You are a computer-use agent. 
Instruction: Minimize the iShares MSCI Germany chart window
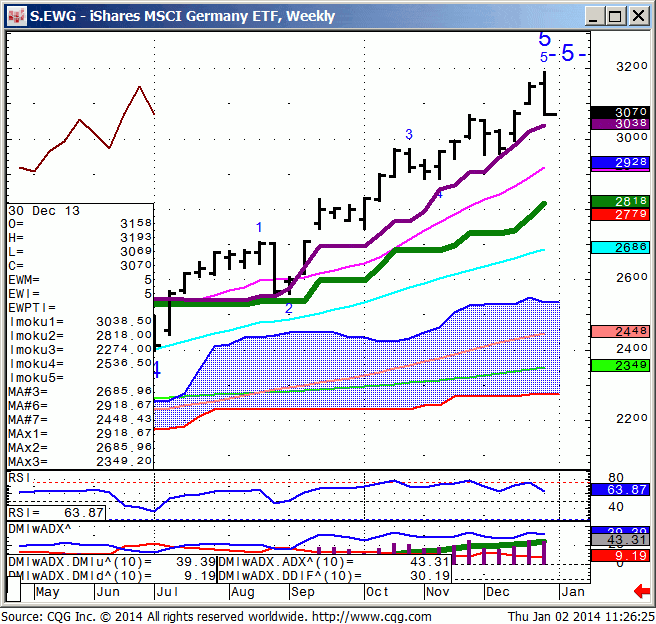(593, 15)
